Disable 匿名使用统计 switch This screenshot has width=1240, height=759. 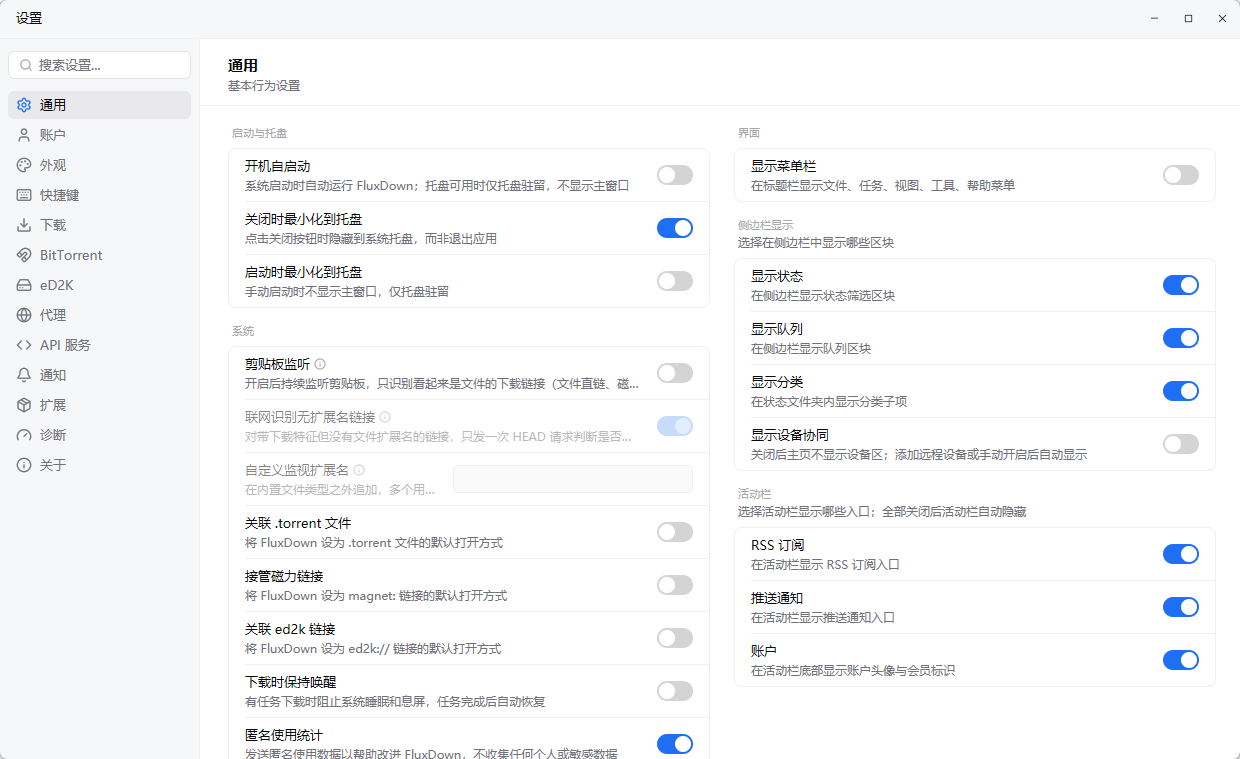click(x=675, y=744)
